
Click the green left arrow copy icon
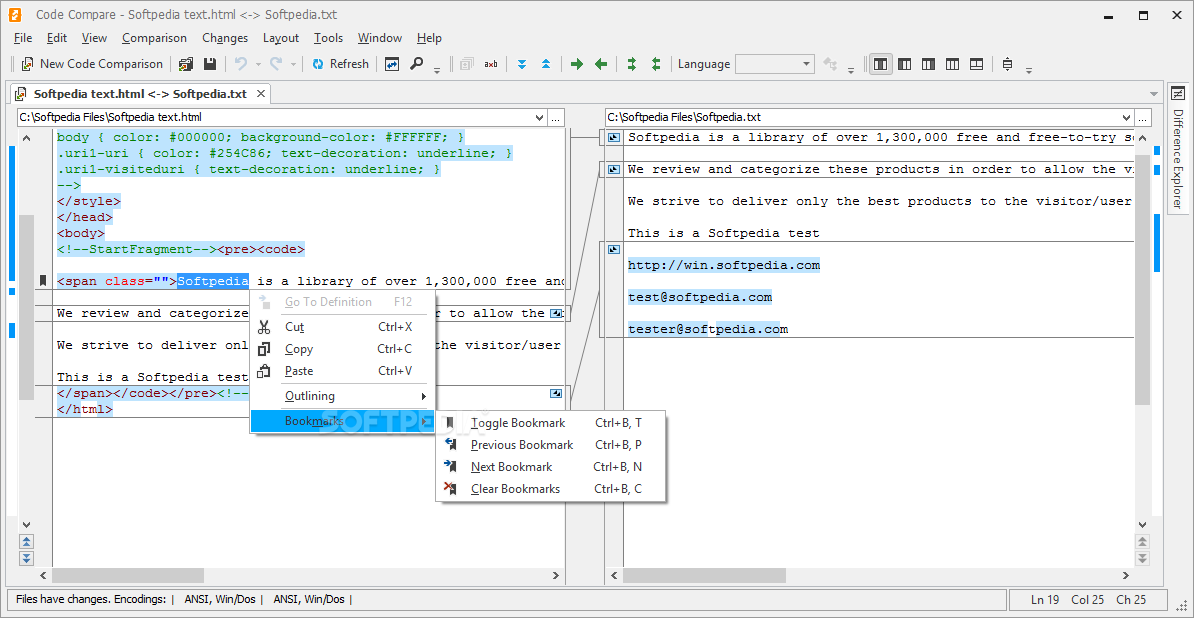coord(601,64)
